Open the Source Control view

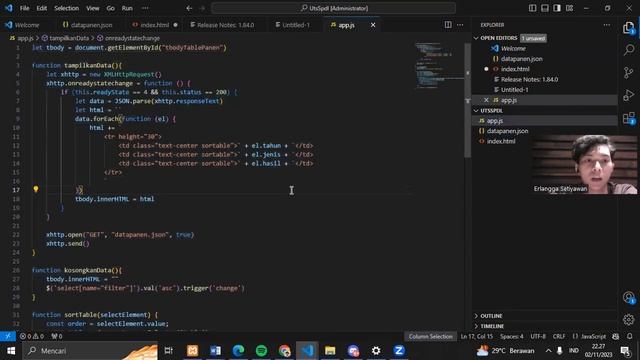(629, 73)
